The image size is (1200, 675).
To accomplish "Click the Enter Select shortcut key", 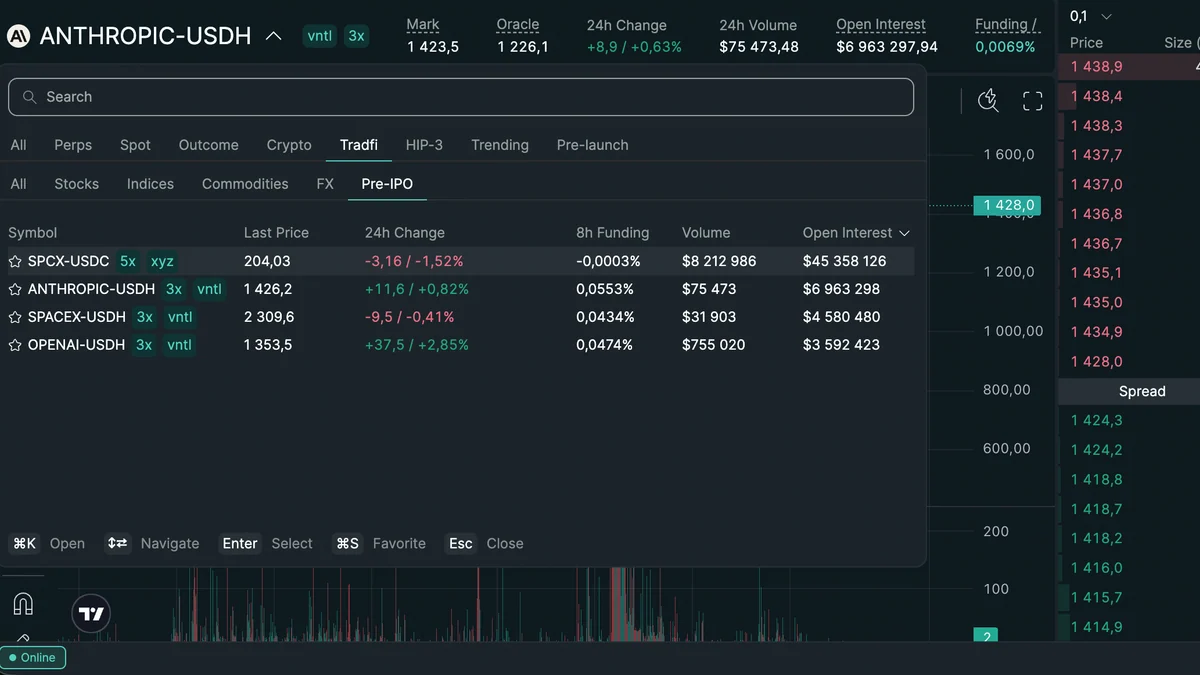I will pos(240,543).
